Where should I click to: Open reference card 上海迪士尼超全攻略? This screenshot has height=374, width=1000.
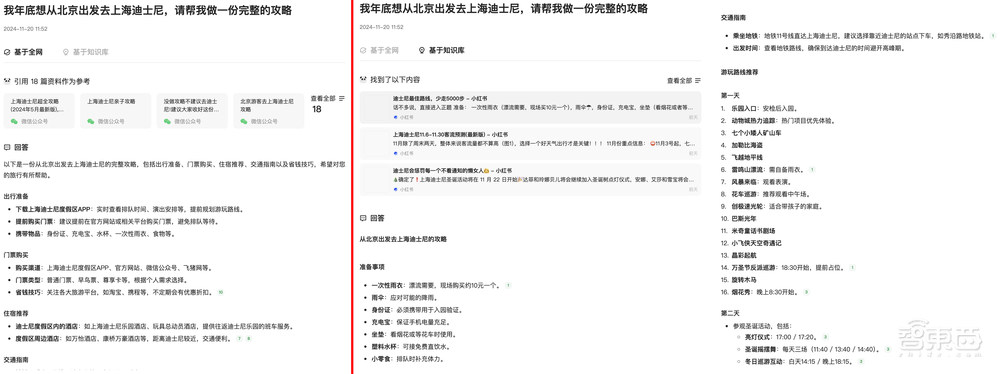[x=40, y=110]
